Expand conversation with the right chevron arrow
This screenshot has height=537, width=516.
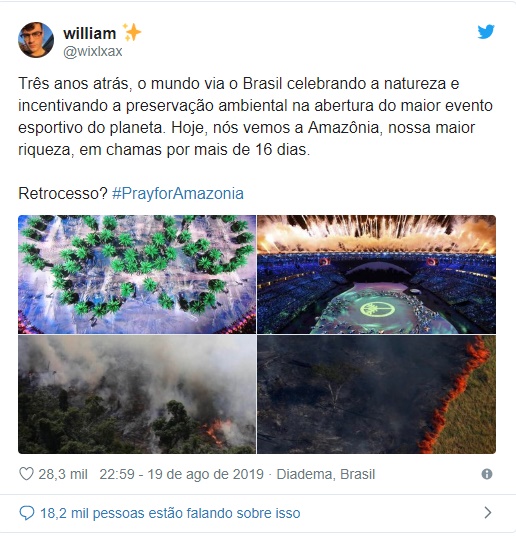(488, 513)
